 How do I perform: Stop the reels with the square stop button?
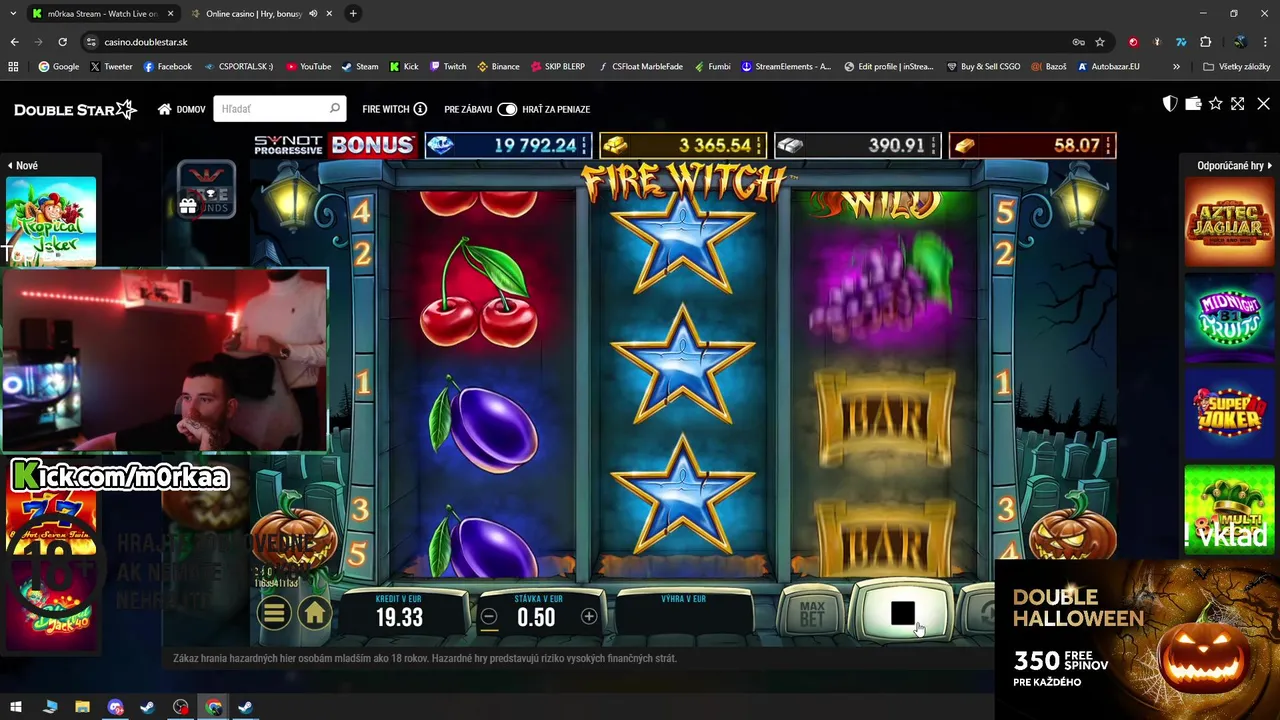[x=902, y=613]
